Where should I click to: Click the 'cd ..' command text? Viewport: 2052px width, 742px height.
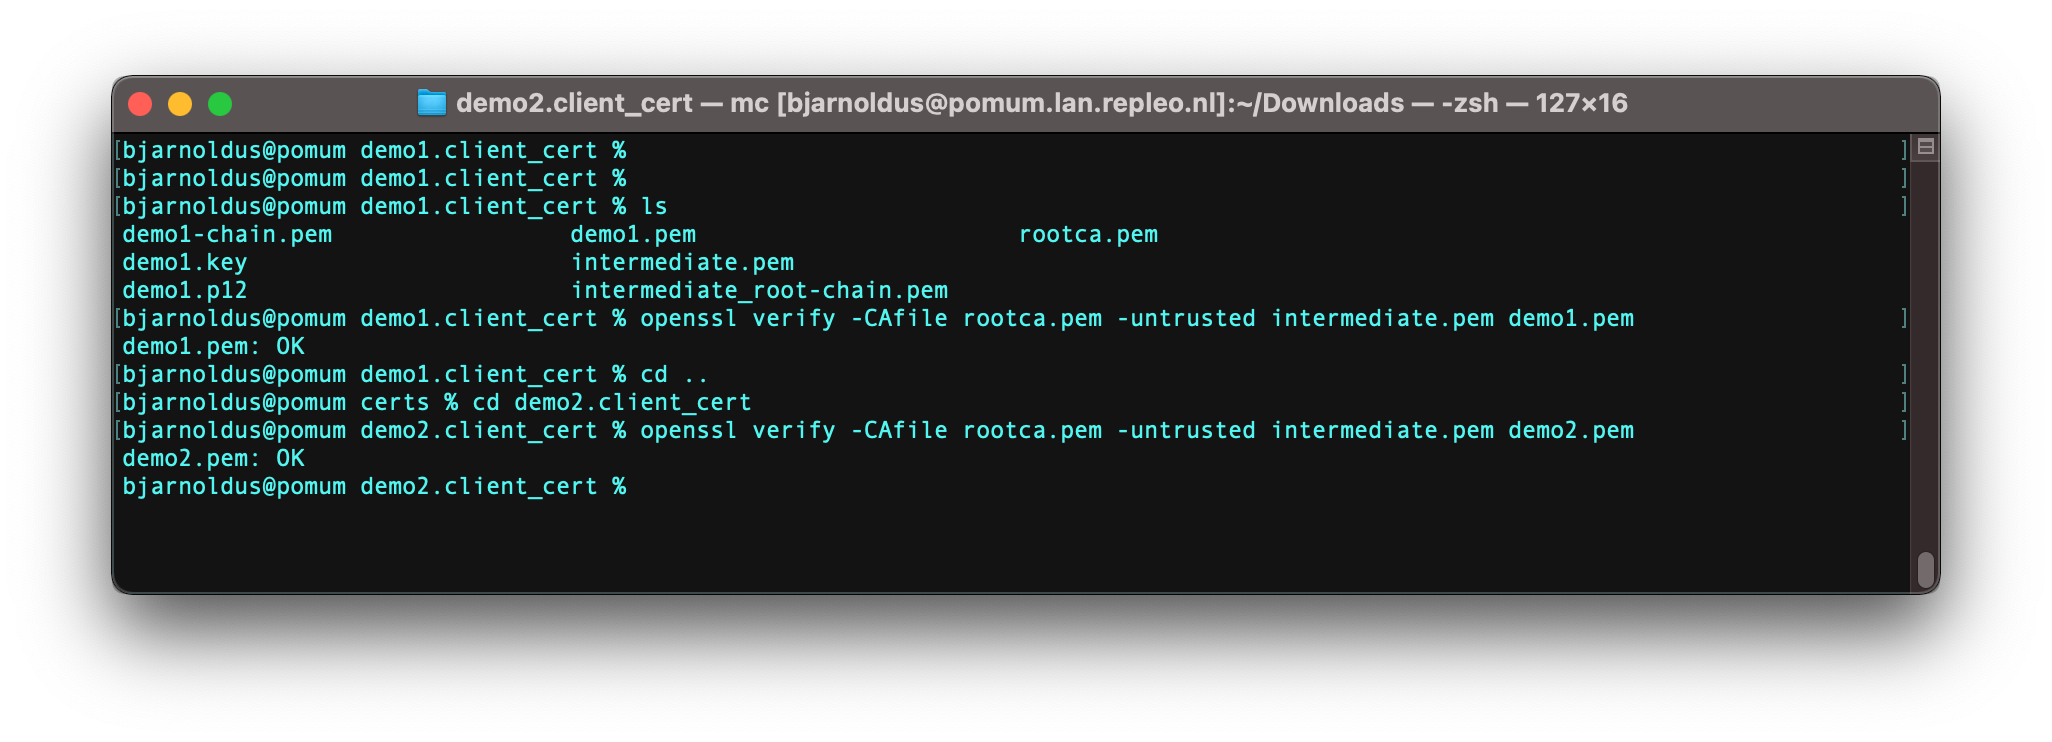pyautogui.click(x=674, y=375)
